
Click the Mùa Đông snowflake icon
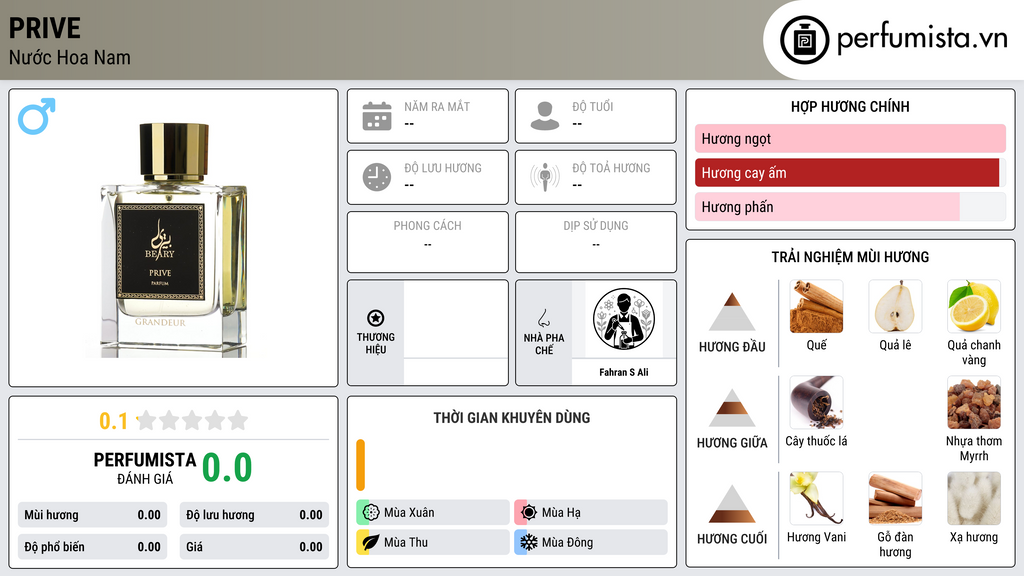(529, 542)
